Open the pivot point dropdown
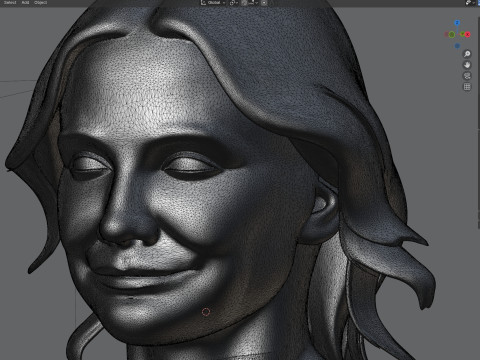This screenshot has height=360, width=480. [x=234, y=2]
